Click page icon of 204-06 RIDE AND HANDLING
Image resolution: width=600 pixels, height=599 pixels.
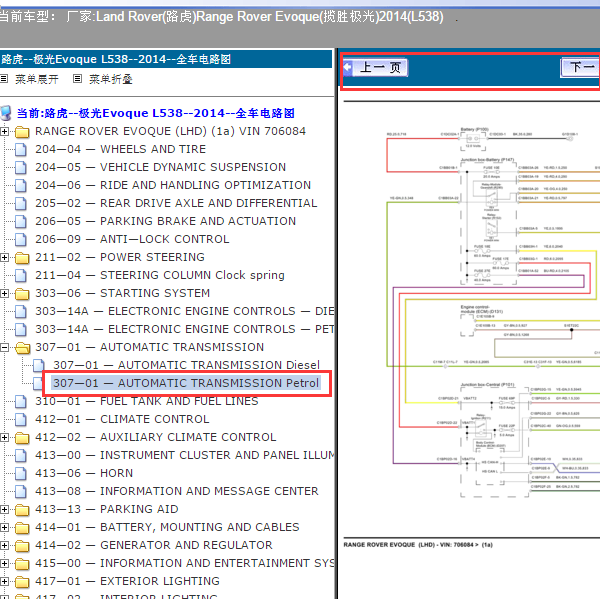coord(21,185)
